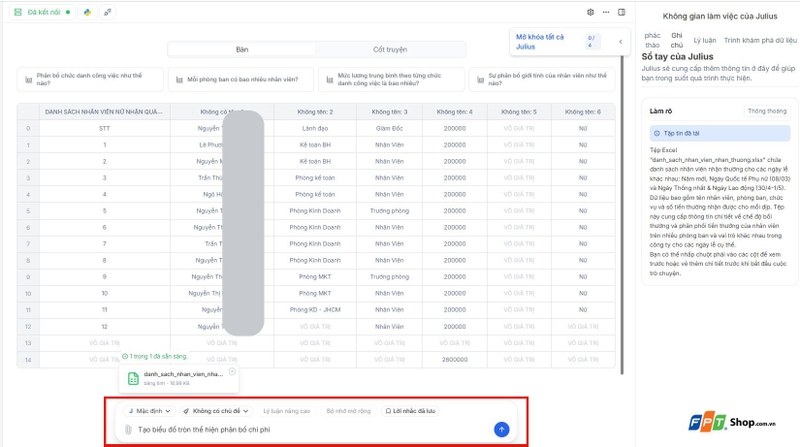
Task: Click the 'Tệp tin đã tải' info banner
Action: (719, 133)
